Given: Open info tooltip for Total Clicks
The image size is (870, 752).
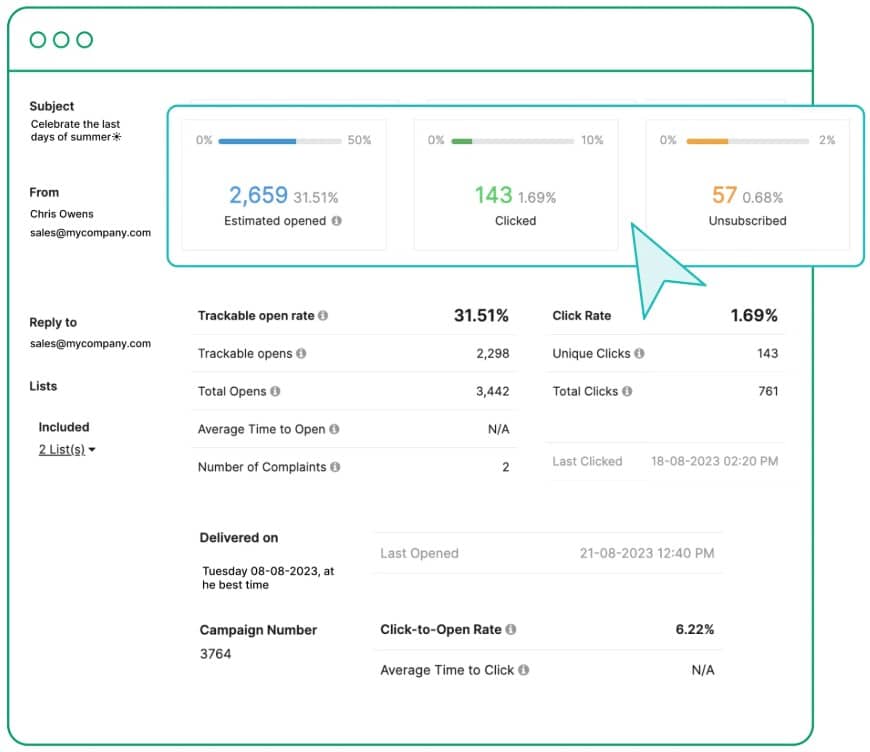Looking at the screenshot, I should tap(627, 391).
